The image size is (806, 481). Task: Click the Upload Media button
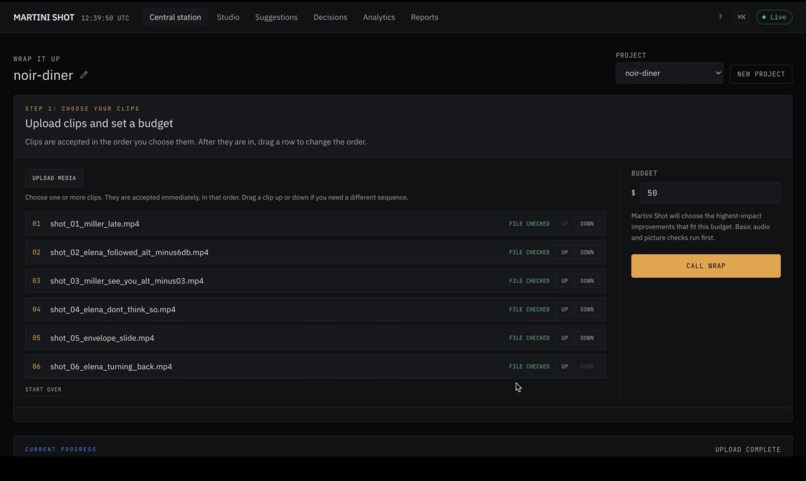(x=54, y=178)
